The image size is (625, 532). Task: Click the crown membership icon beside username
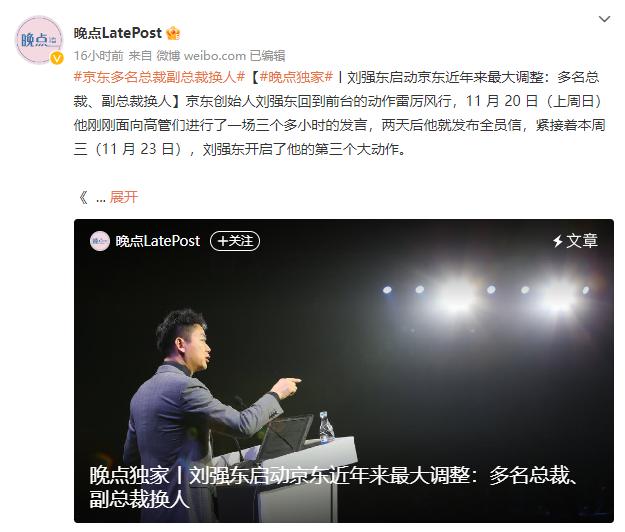coord(173,33)
